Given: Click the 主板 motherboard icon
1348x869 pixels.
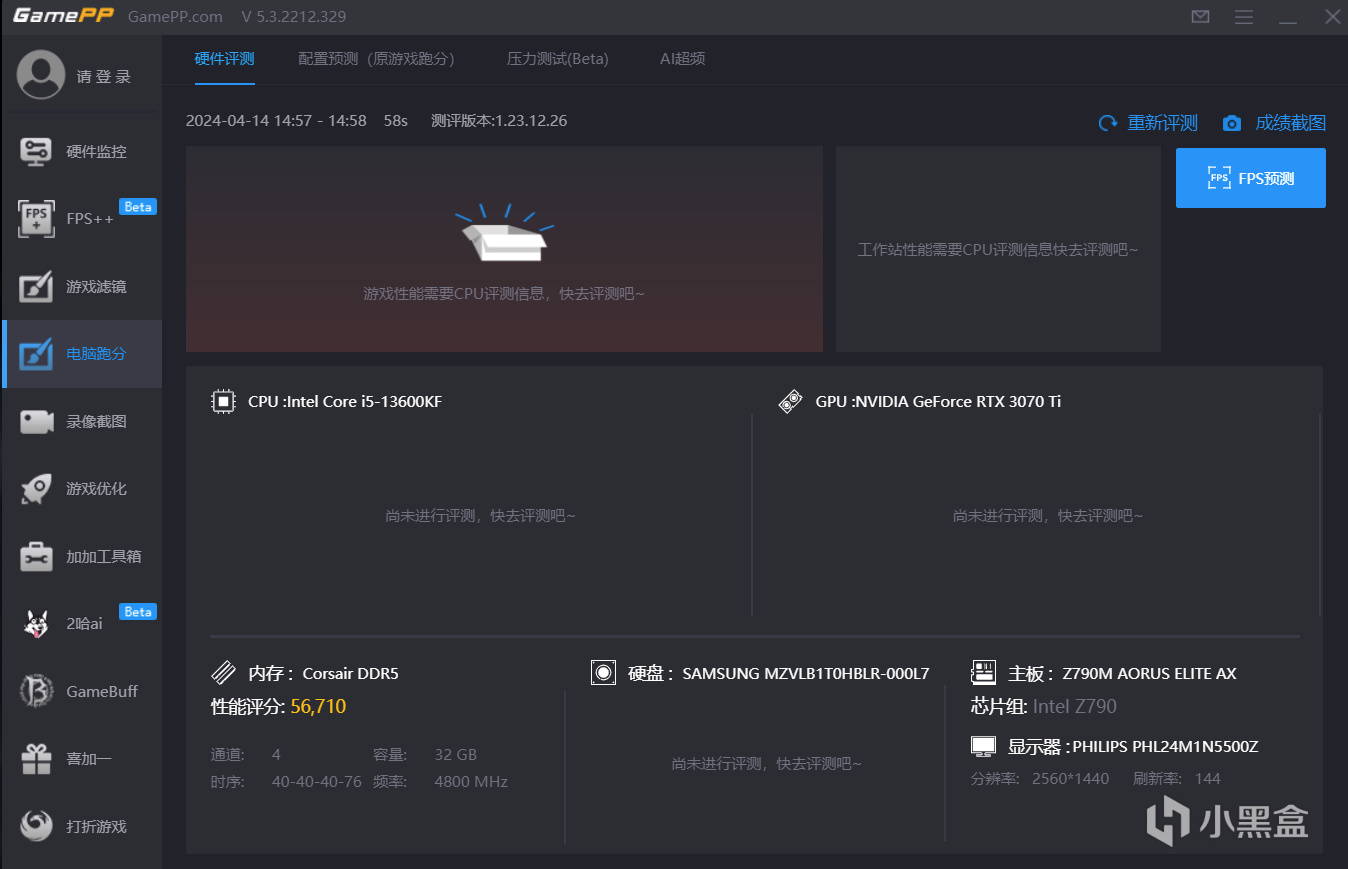Looking at the screenshot, I should tap(983, 673).
